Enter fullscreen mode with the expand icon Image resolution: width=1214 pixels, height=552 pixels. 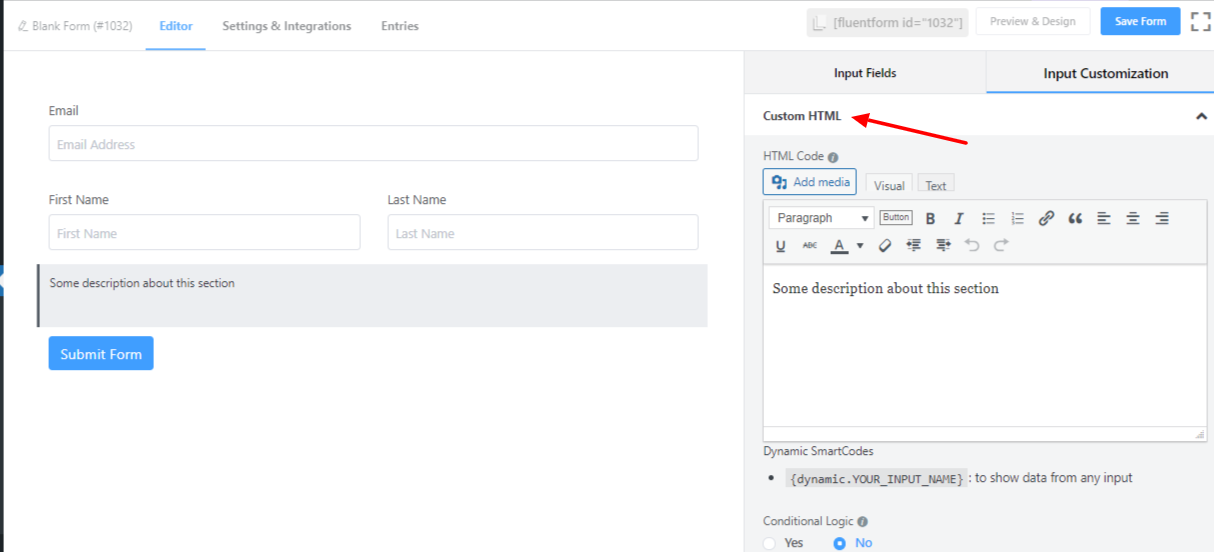[x=1200, y=22]
